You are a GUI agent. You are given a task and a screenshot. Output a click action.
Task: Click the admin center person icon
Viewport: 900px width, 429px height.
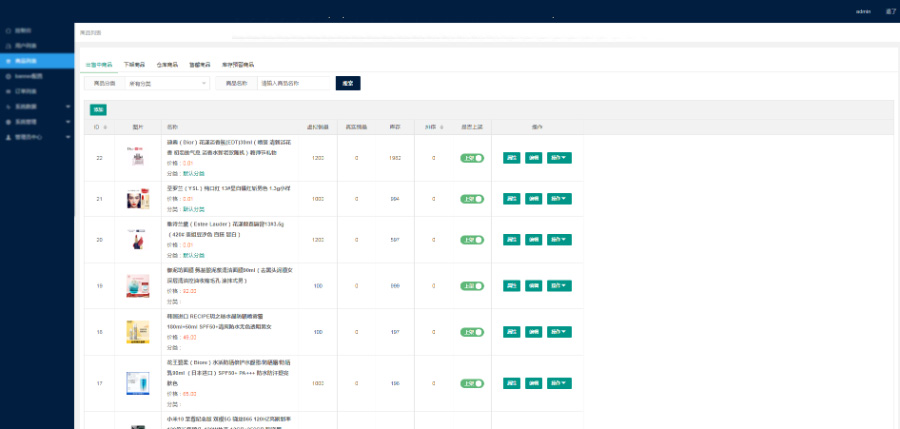click(8, 136)
